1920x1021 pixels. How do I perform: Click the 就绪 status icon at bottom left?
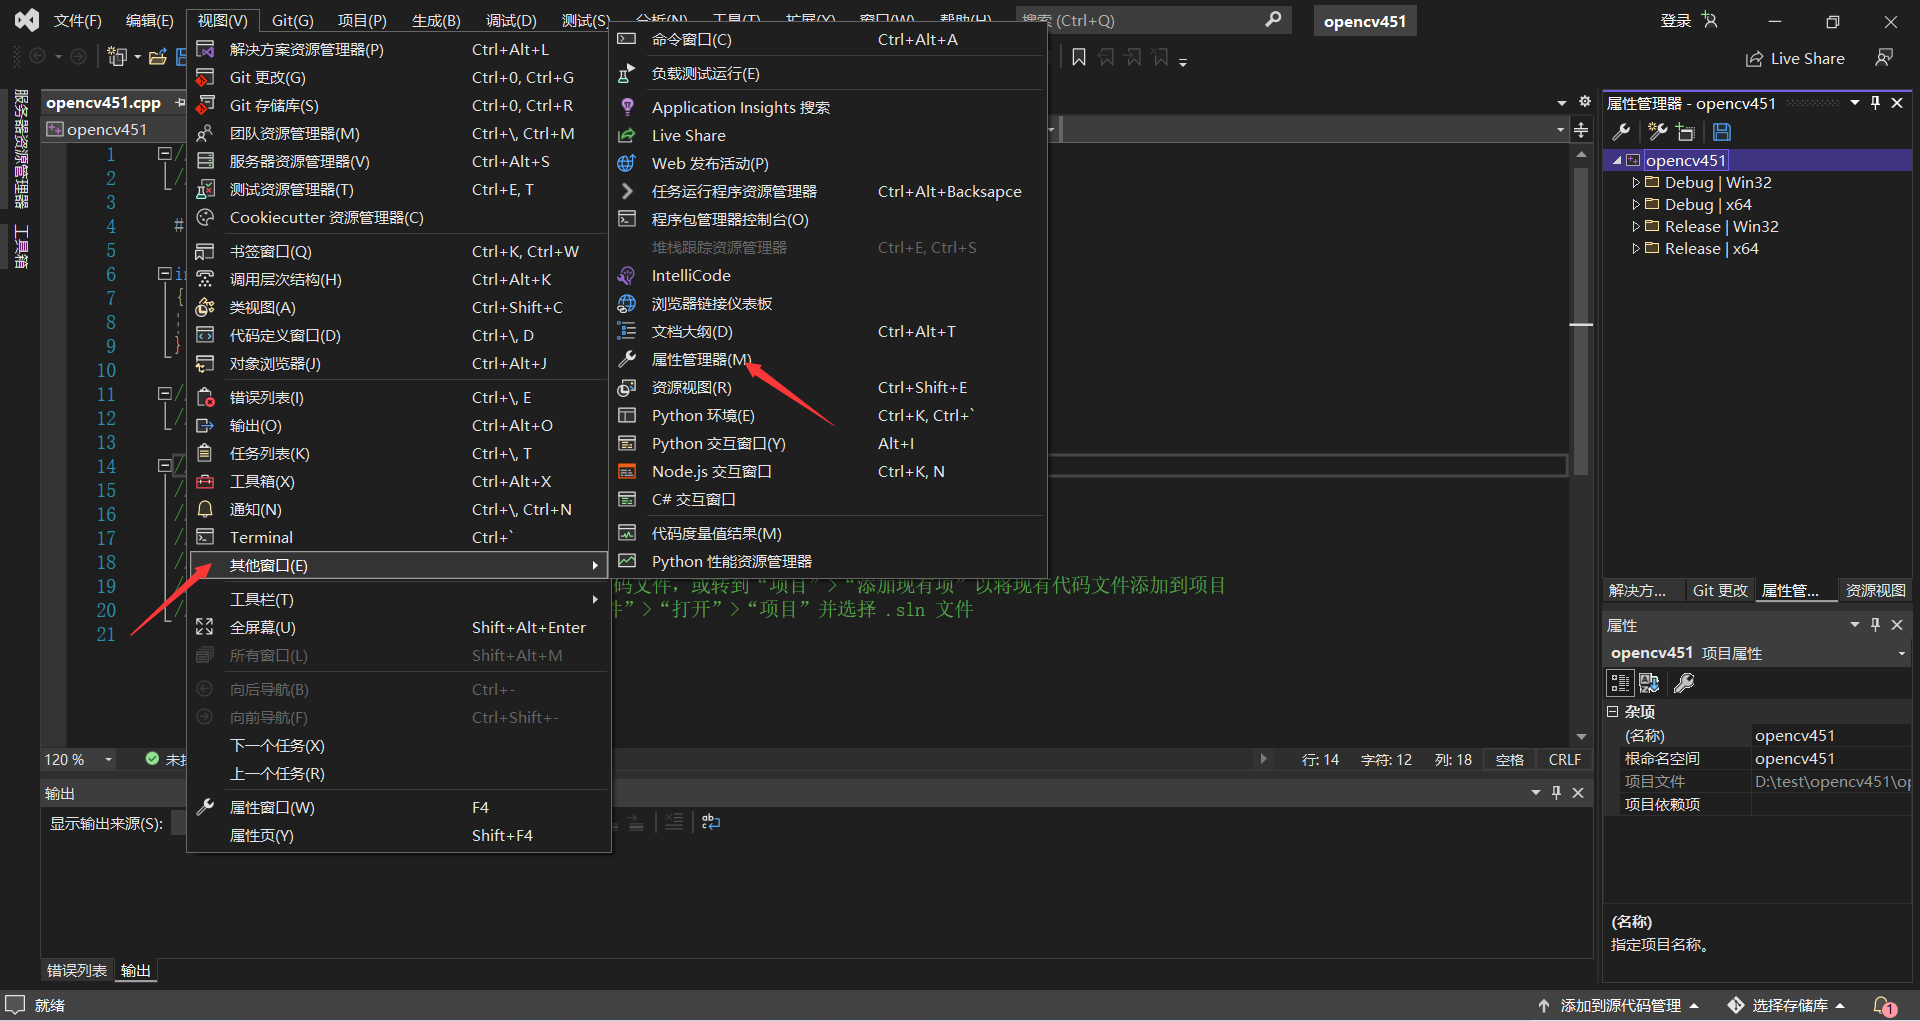[x=15, y=1005]
